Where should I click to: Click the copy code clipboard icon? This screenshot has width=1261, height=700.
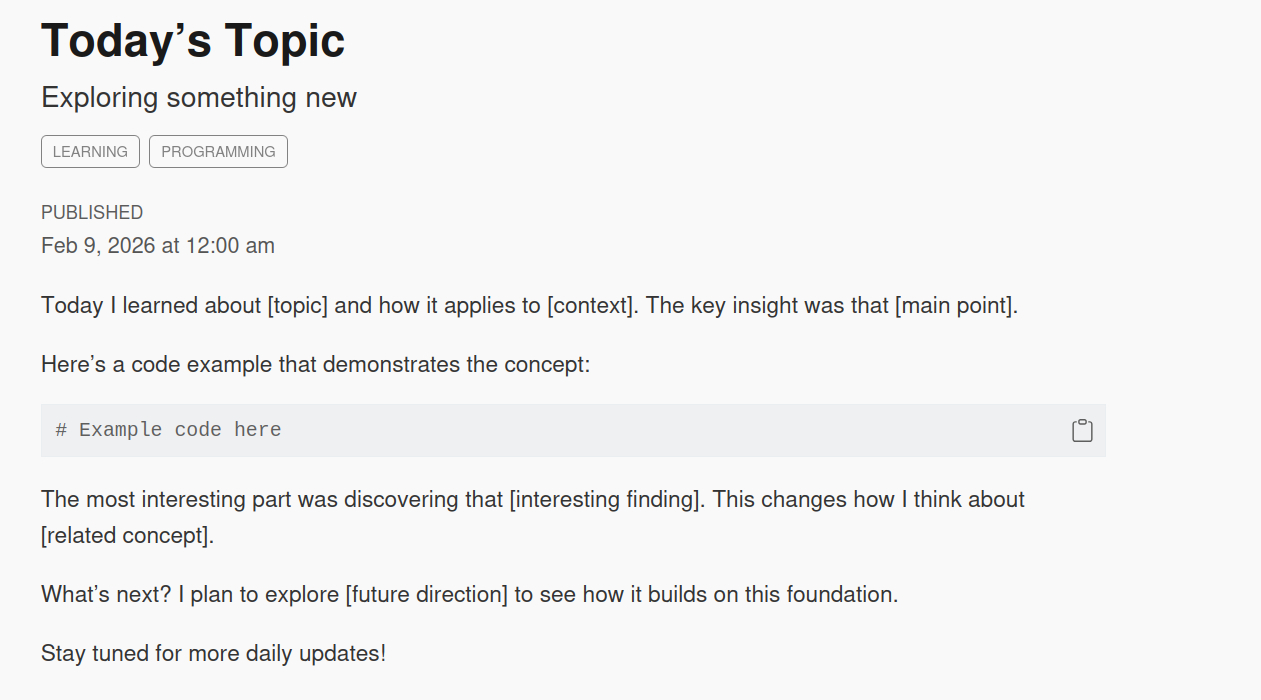coord(1082,430)
